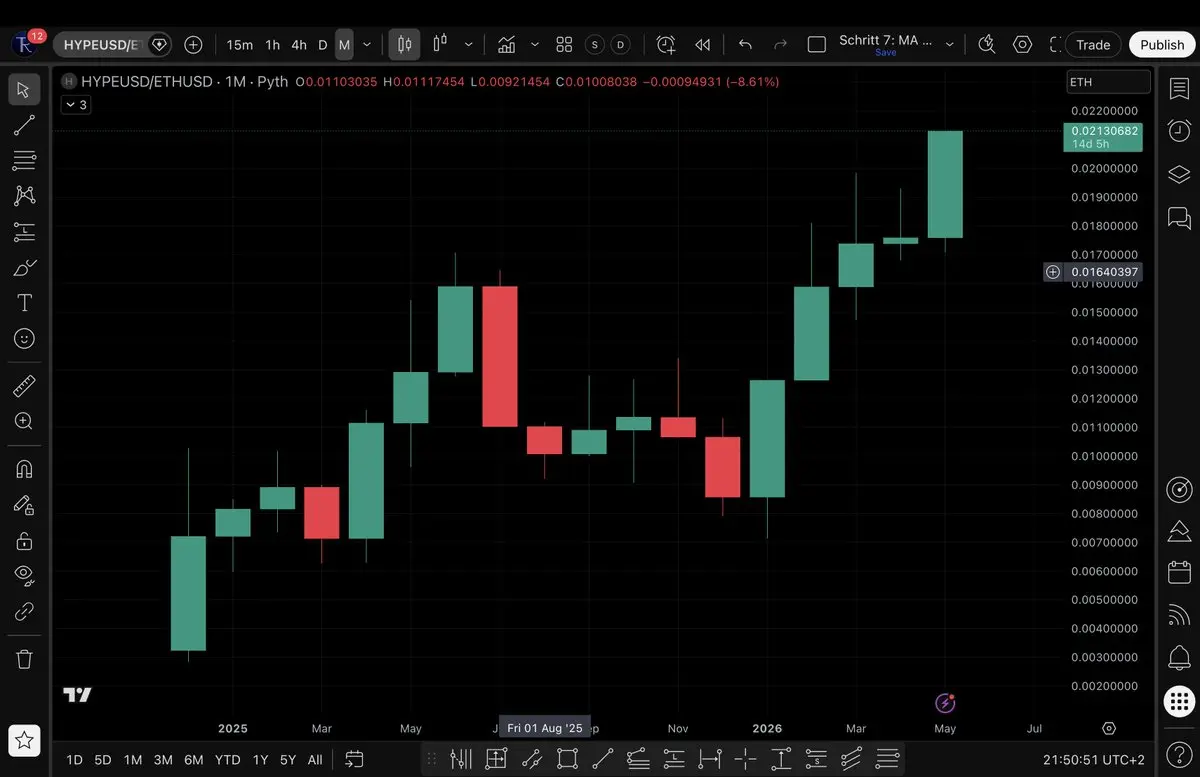The width and height of the screenshot is (1200, 777).
Task: Open the Indicators icon in top toolbar
Action: point(507,44)
